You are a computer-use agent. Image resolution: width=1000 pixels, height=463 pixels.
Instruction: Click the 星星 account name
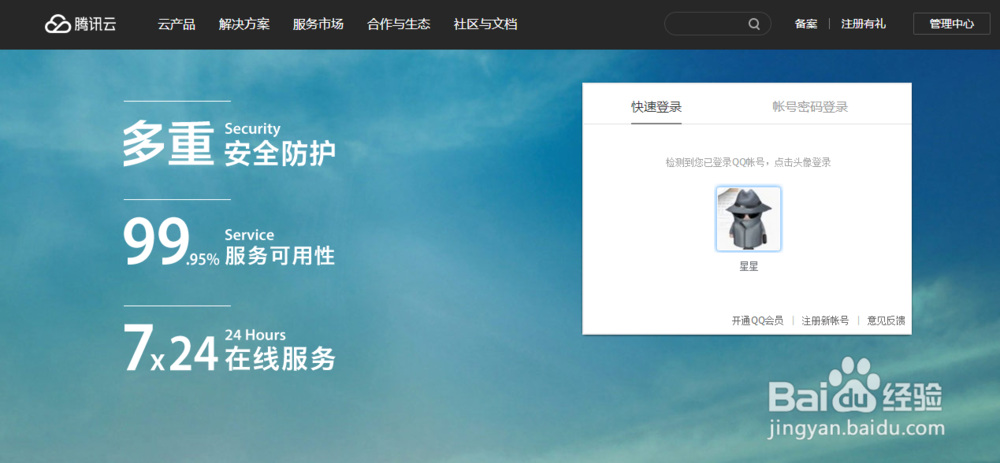tap(749, 267)
